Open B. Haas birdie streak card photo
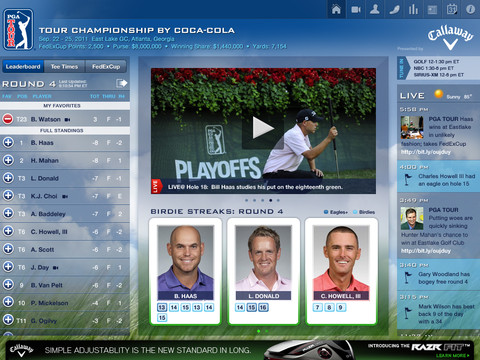The image size is (480, 360). click(x=185, y=258)
